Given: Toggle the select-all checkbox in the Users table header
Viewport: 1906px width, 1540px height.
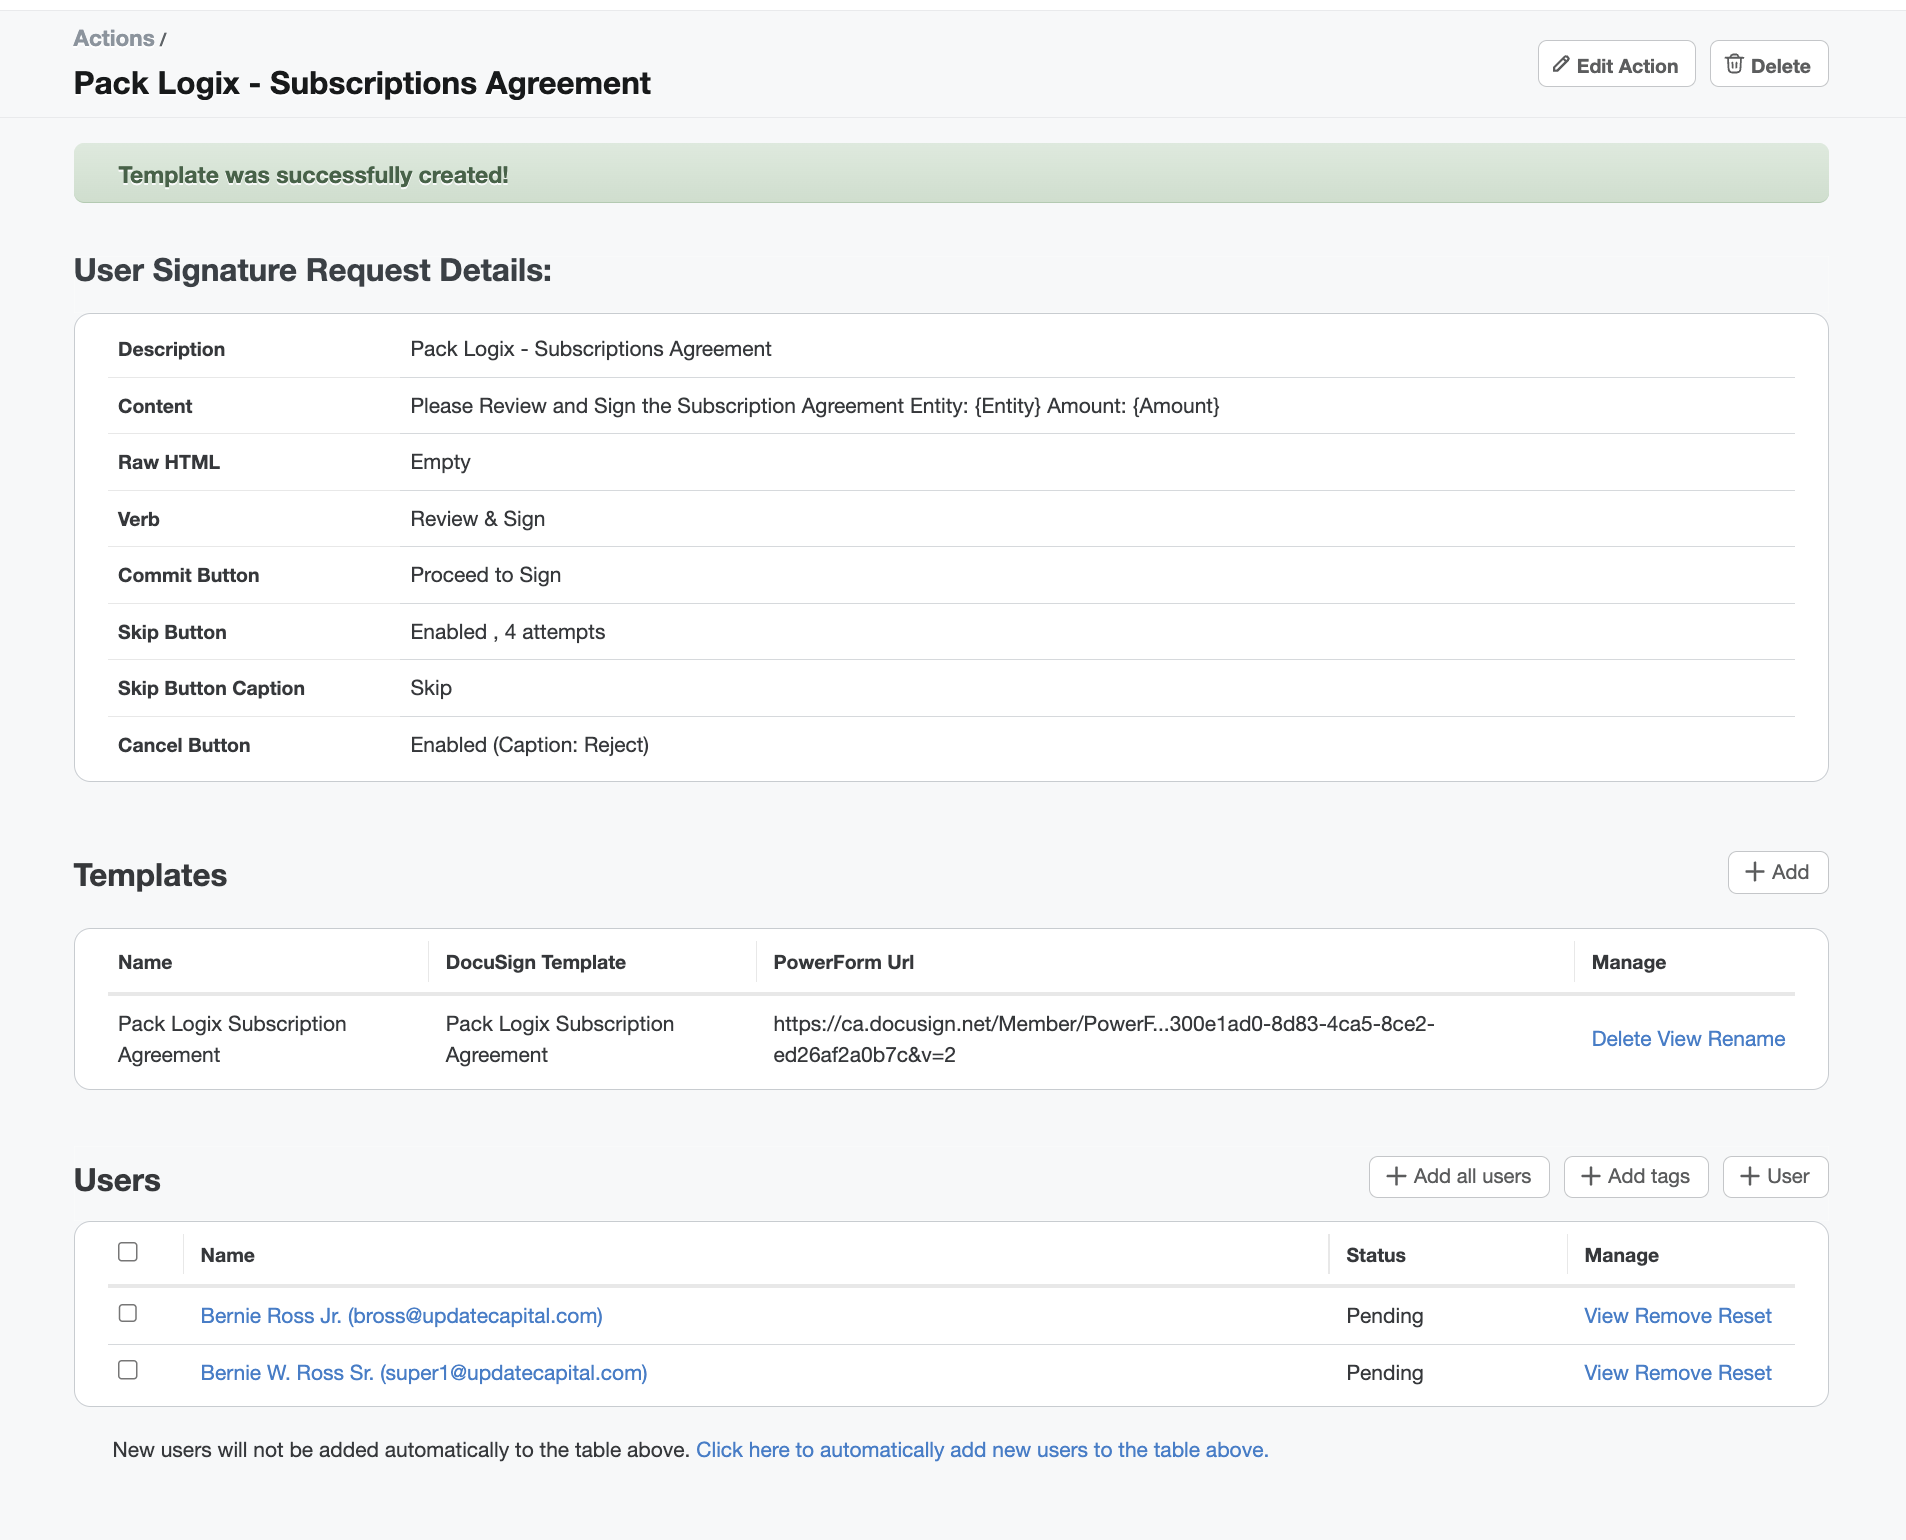Looking at the screenshot, I should [128, 1252].
